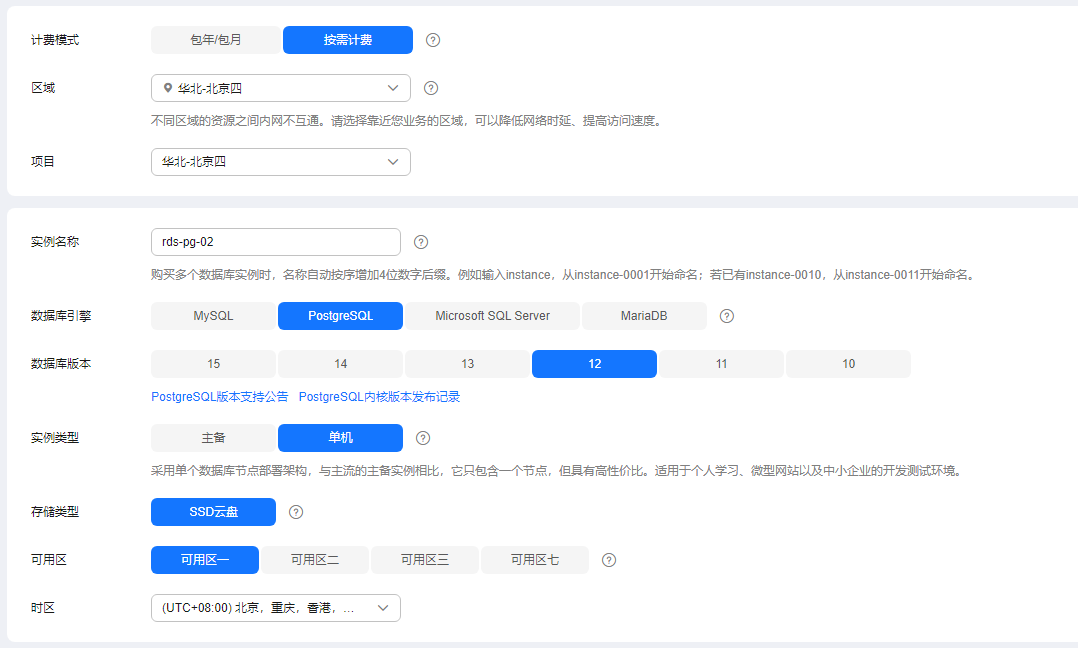Choose 可用区一 availability zone
Image resolution: width=1078 pixels, height=648 pixels.
[205, 560]
